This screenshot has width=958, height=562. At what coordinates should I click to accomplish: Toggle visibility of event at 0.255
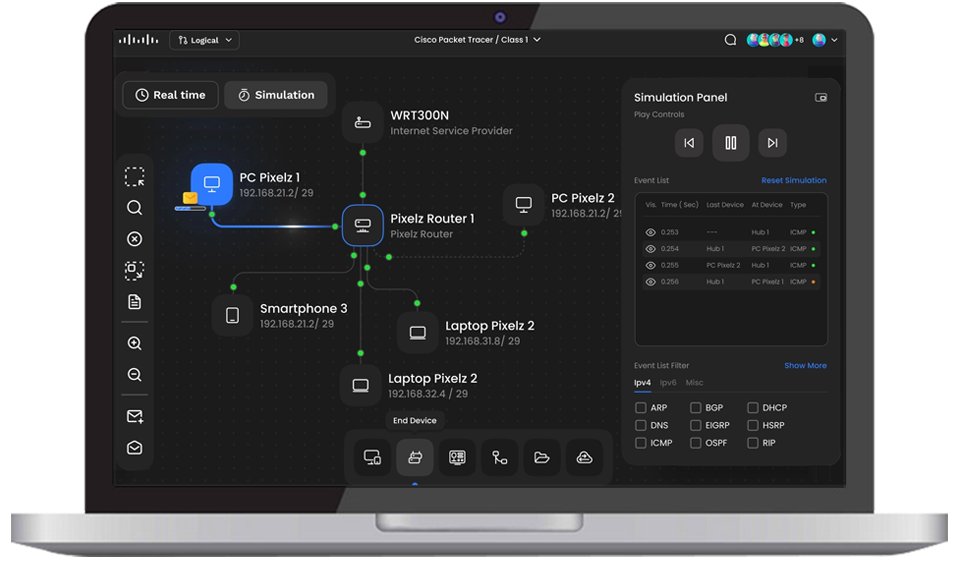point(651,265)
